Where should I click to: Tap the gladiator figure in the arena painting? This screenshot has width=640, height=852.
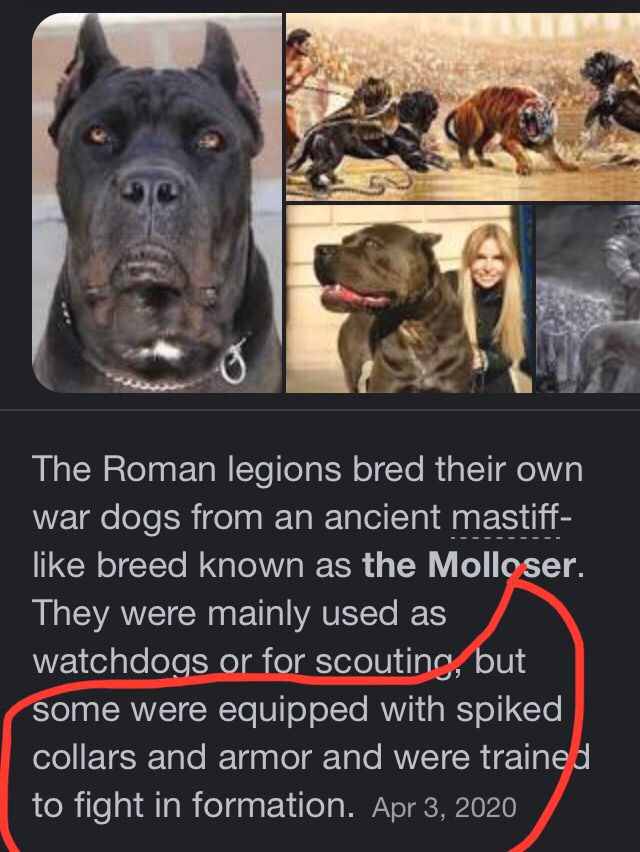(300, 82)
